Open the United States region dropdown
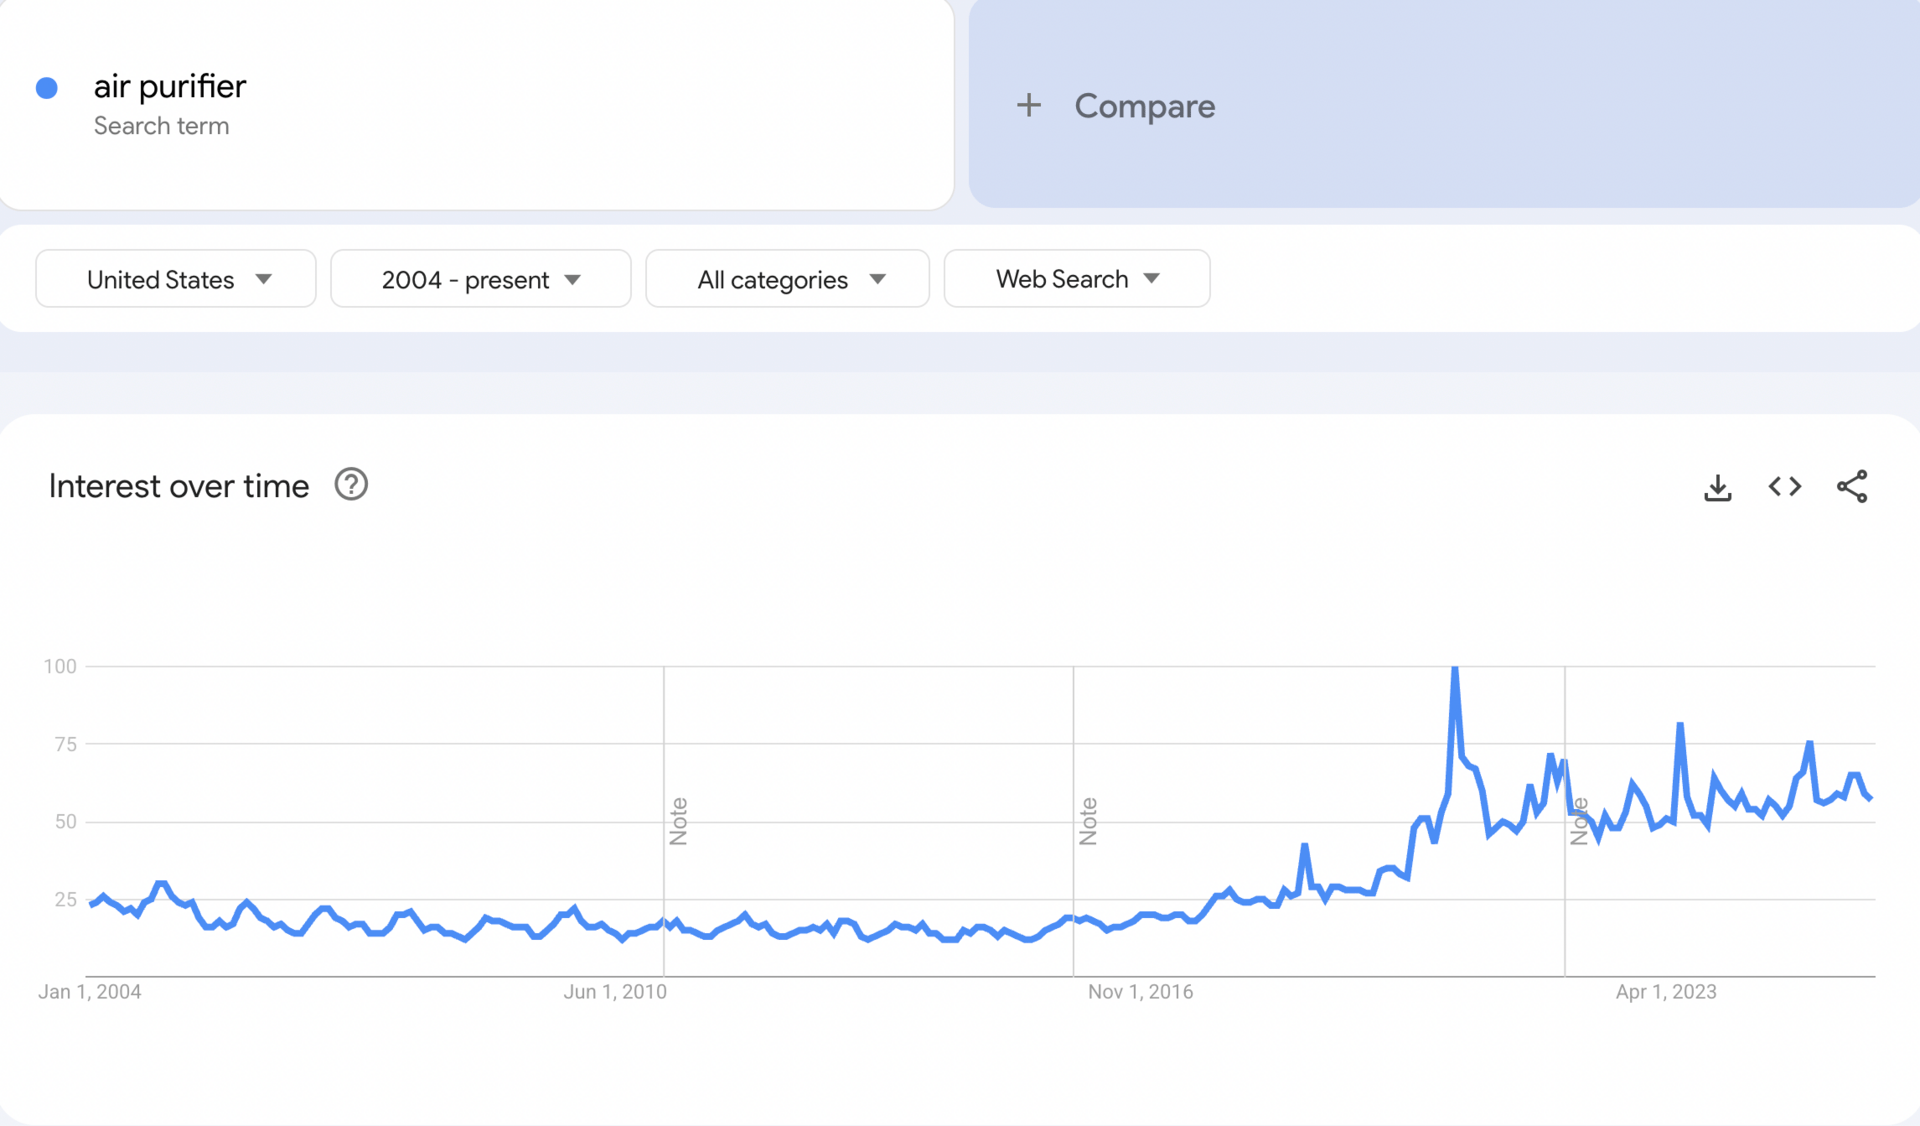The width and height of the screenshot is (1920, 1126). 176,279
